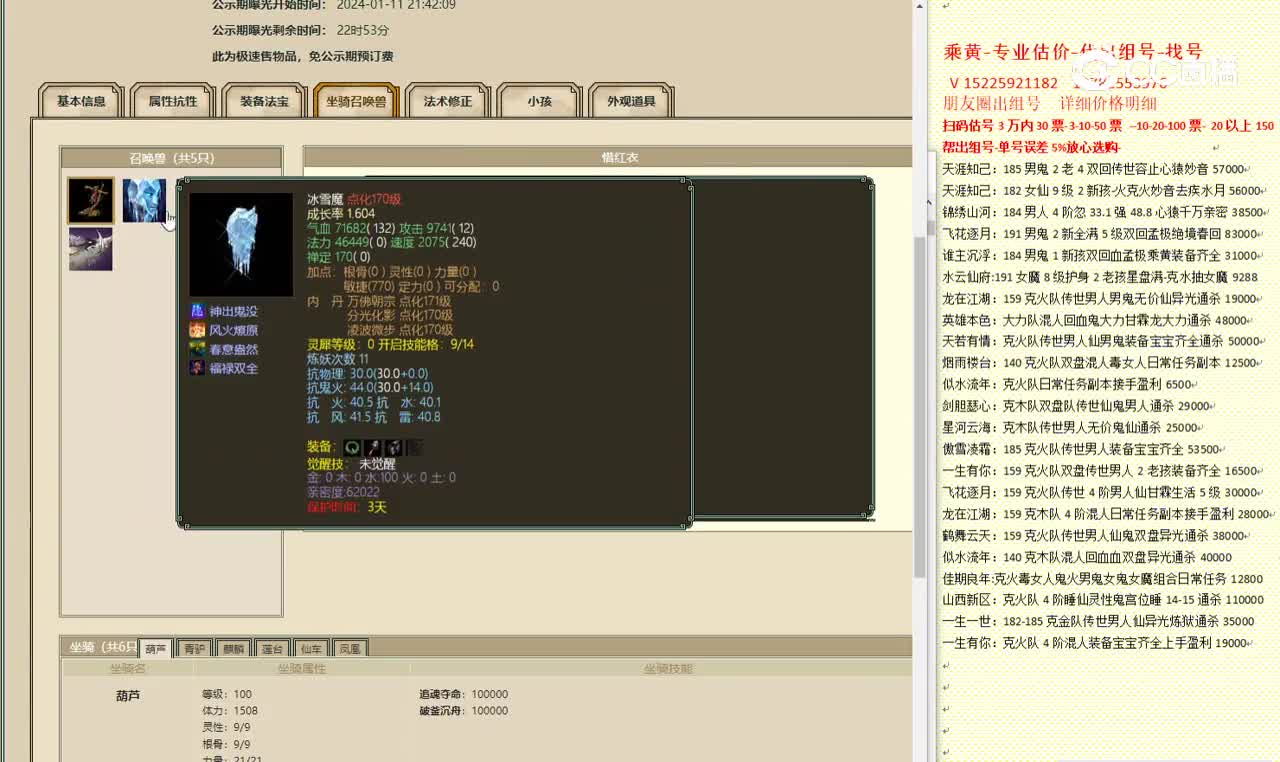Click the 春意盎然 skill icon
Image resolution: width=1280 pixels, height=762 pixels.
(x=197, y=349)
